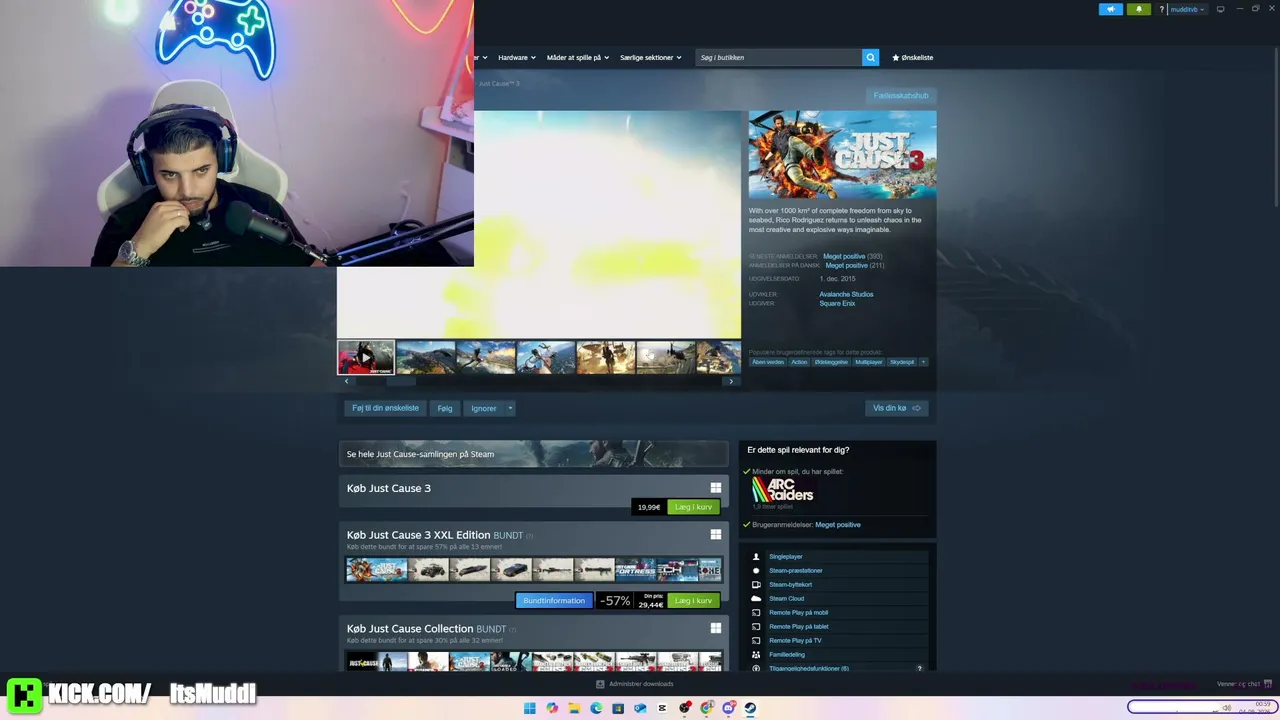Open the Åben verden tag
1280x720 pixels.
click(x=768, y=362)
